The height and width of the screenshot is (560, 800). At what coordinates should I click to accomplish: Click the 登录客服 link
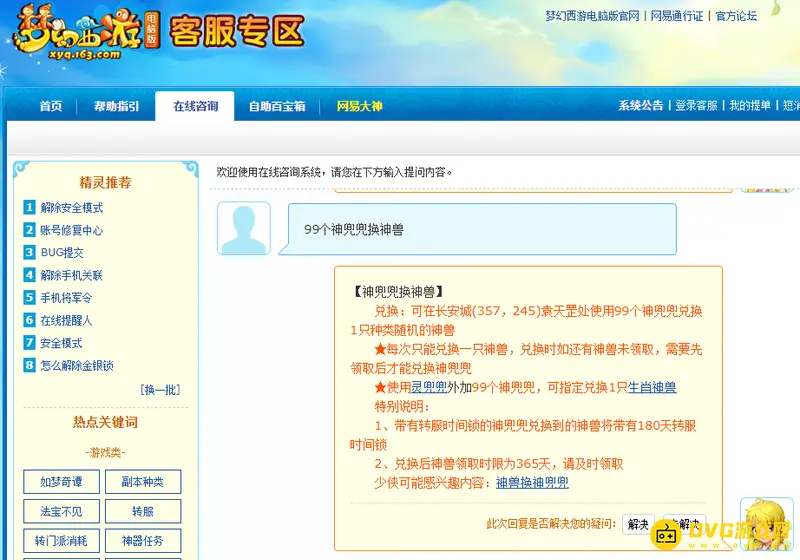(x=696, y=106)
